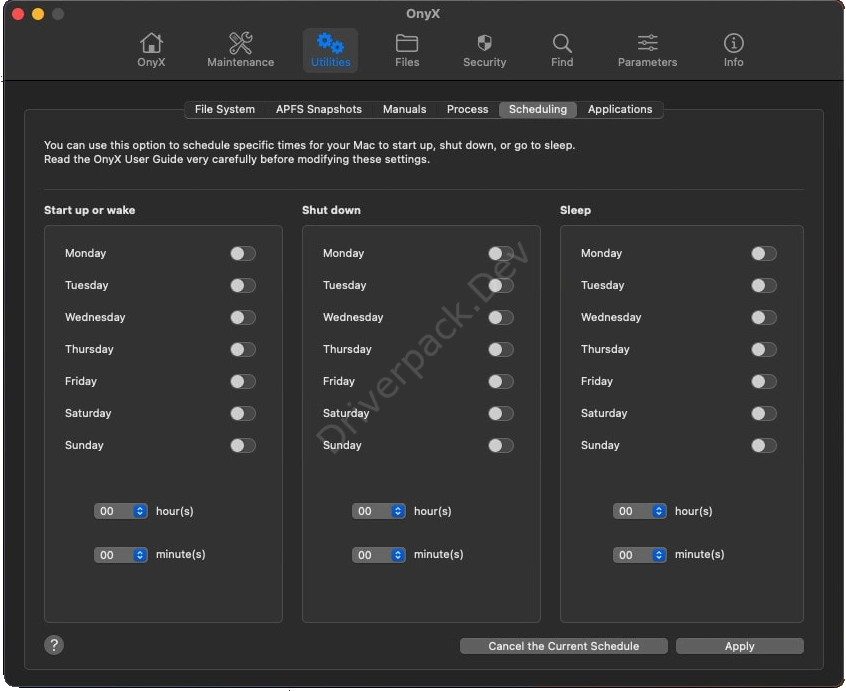The width and height of the screenshot is (846, 691).
Task: Open minute(s) dropdown for Start up or wake
Action: pos(120,555)
